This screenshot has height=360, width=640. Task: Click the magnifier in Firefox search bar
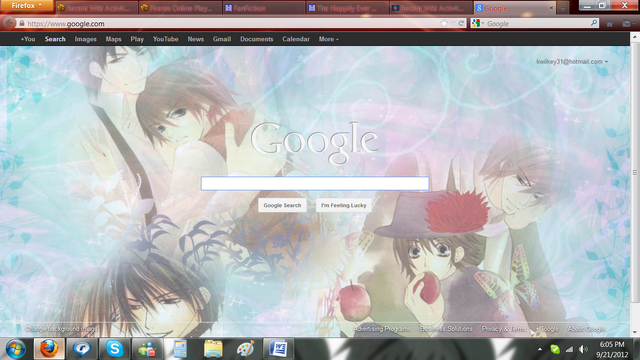(x=594, y=23)
